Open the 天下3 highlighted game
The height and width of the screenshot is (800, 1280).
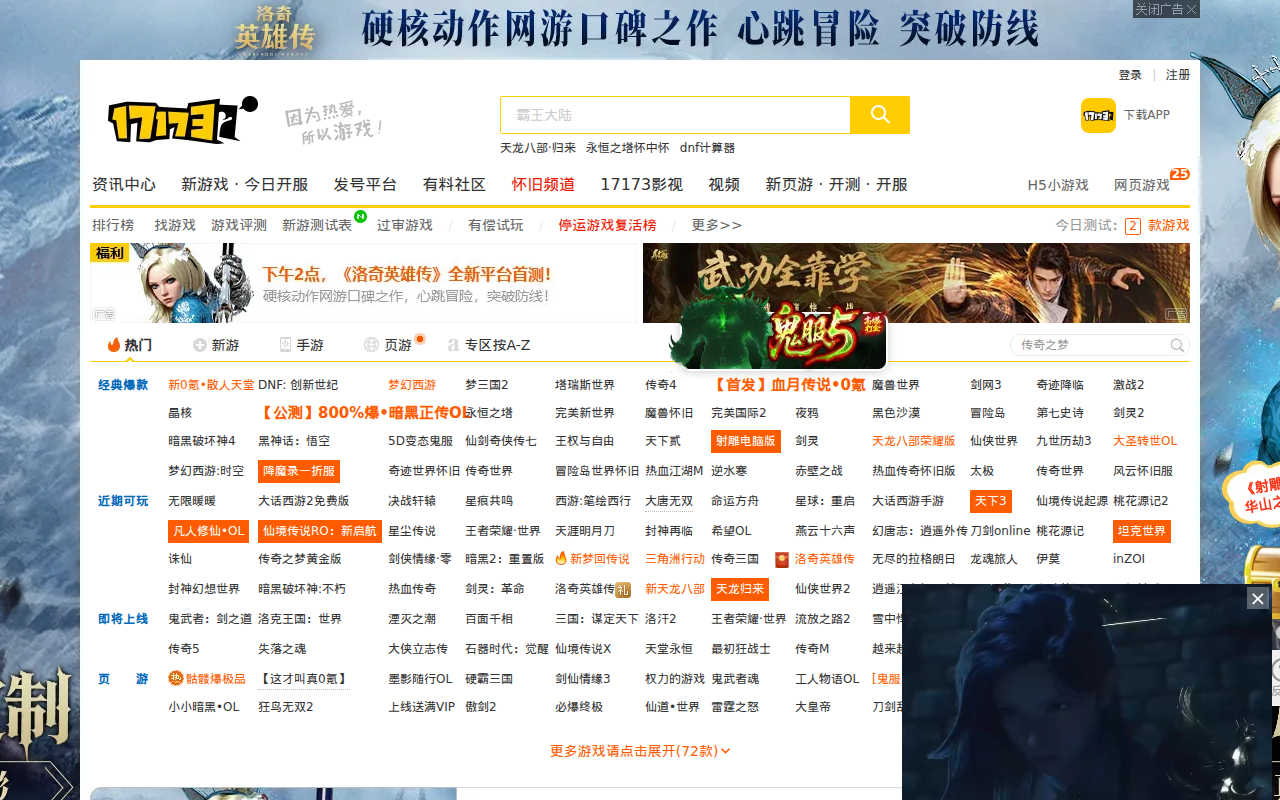click(x=991, y=501)
